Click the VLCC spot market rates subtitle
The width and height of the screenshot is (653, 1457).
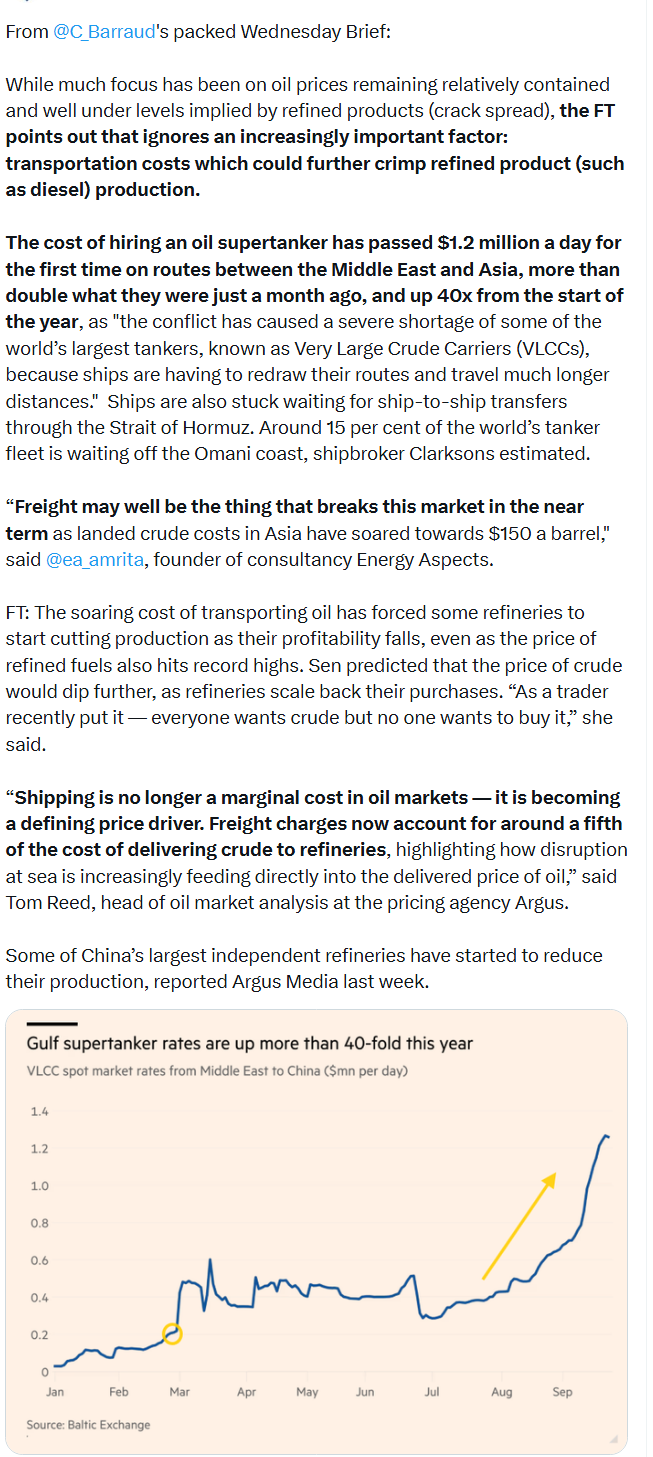tap(217, 1070)
